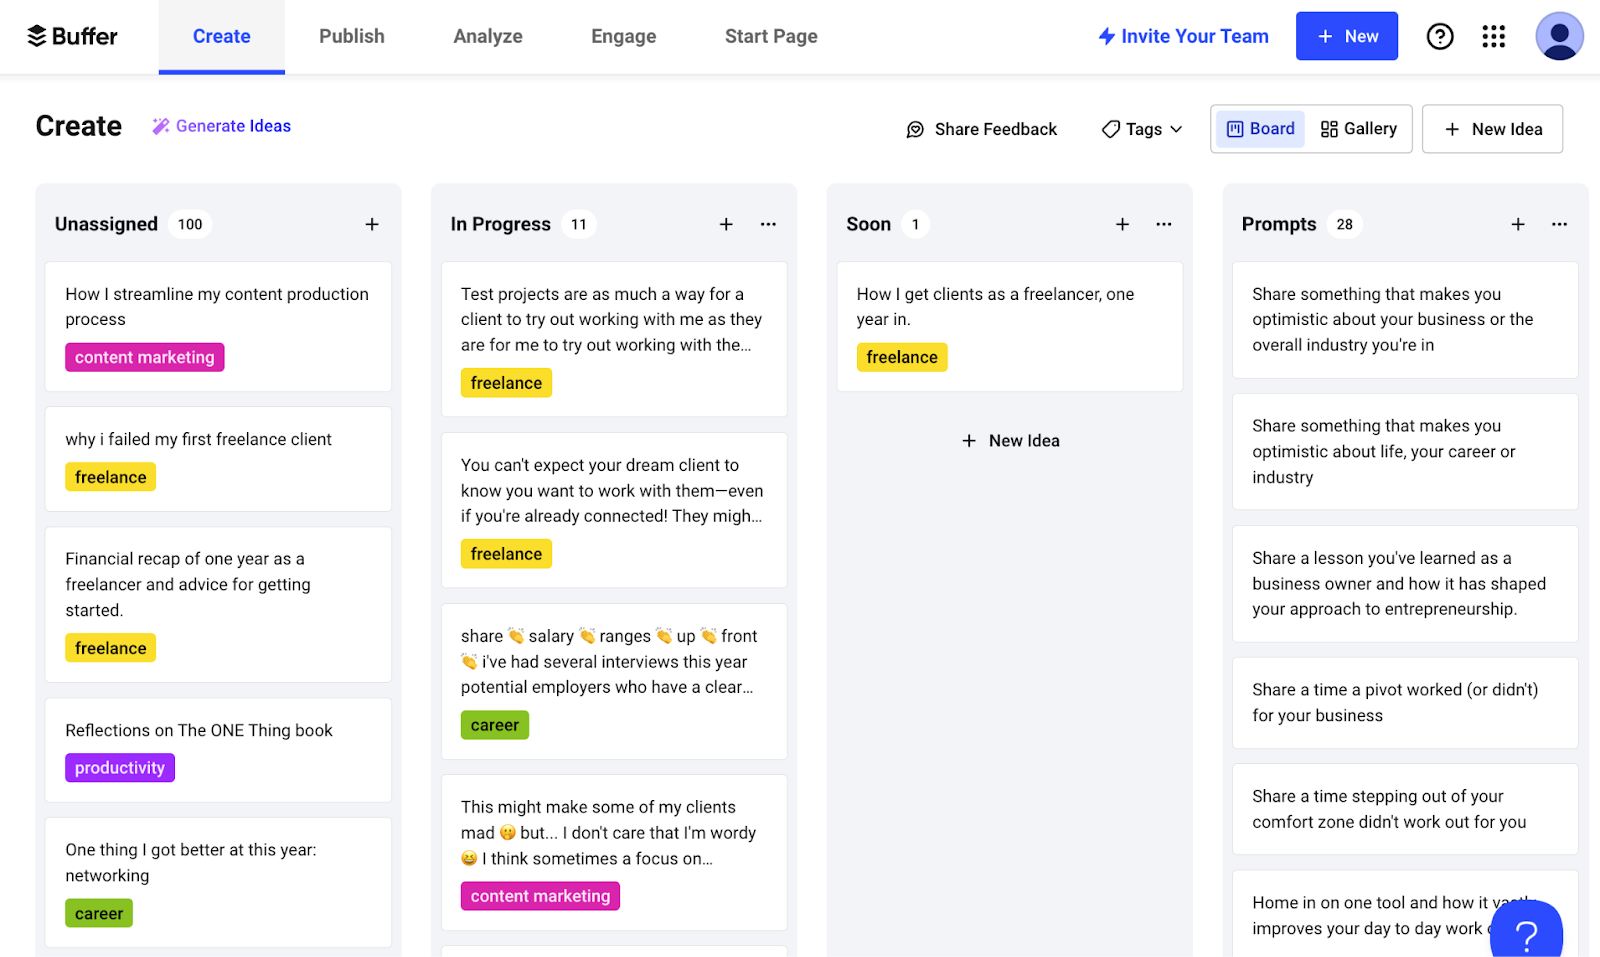This screenshot has height=957, width=1600.
Task: Open 'How I get clients as a freelancer' card
Action: point(1010,327)
